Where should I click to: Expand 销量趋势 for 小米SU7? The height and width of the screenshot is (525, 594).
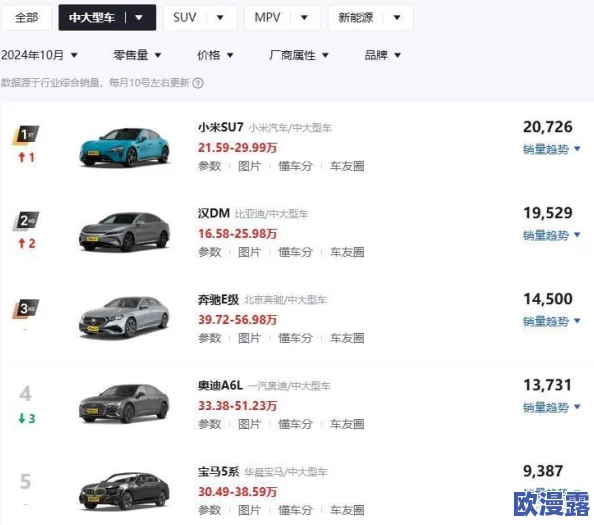tap(552, 149)
